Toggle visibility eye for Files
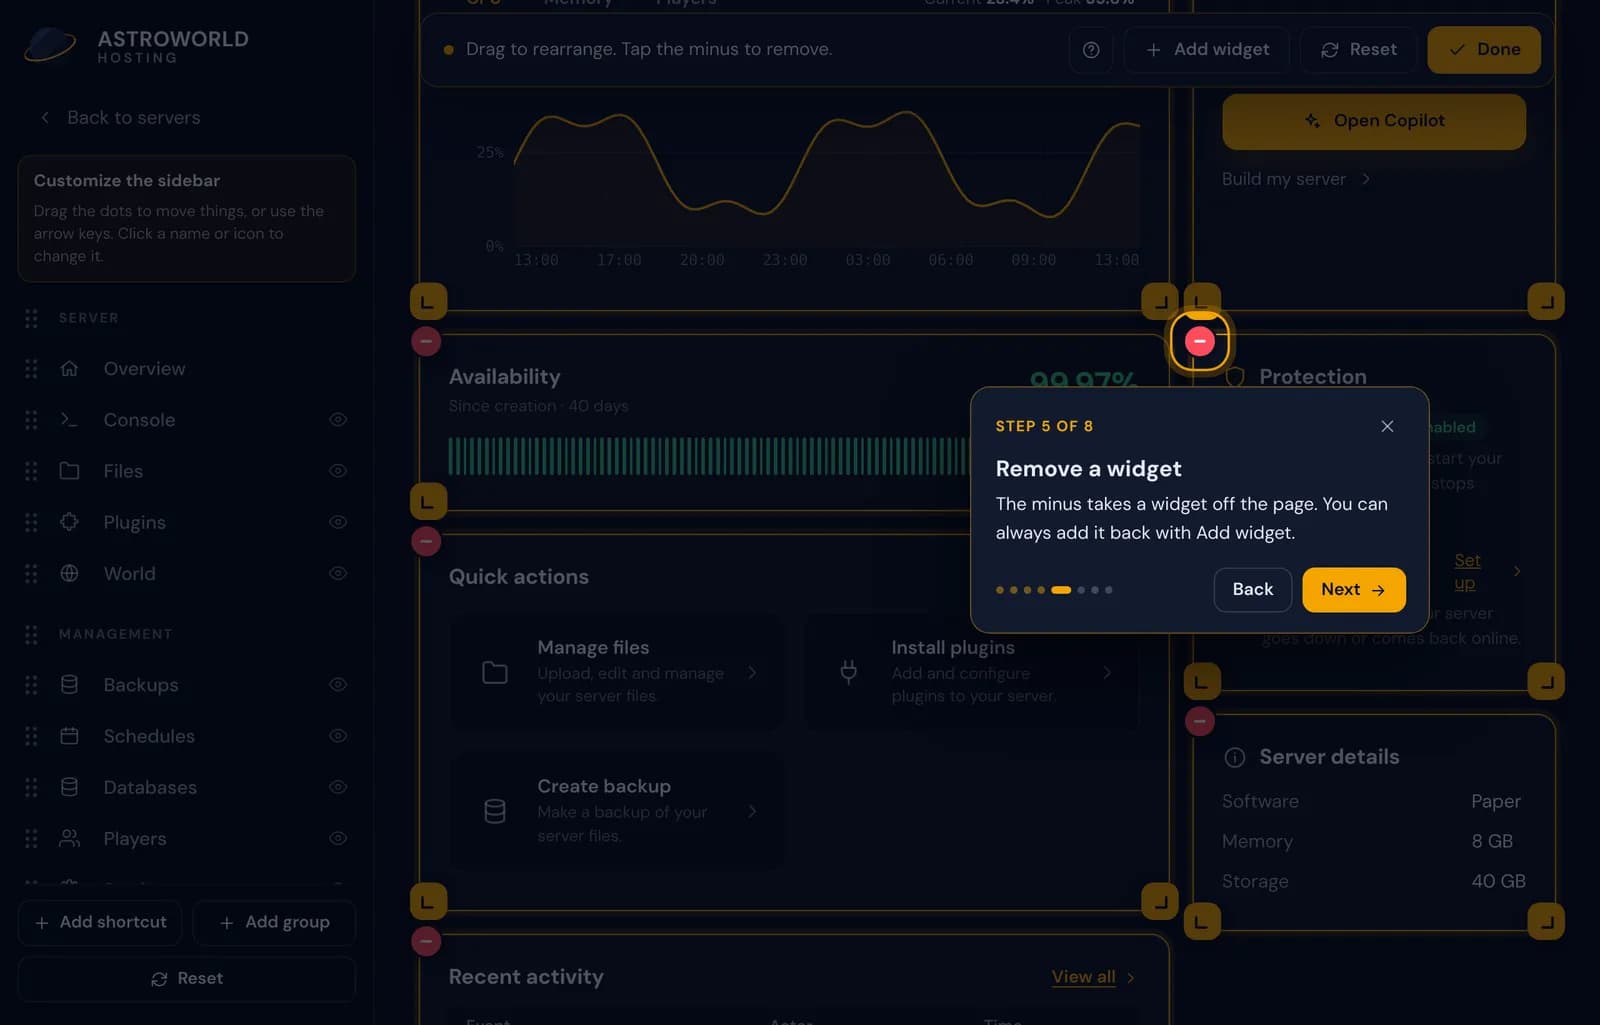 click(338, 471)
